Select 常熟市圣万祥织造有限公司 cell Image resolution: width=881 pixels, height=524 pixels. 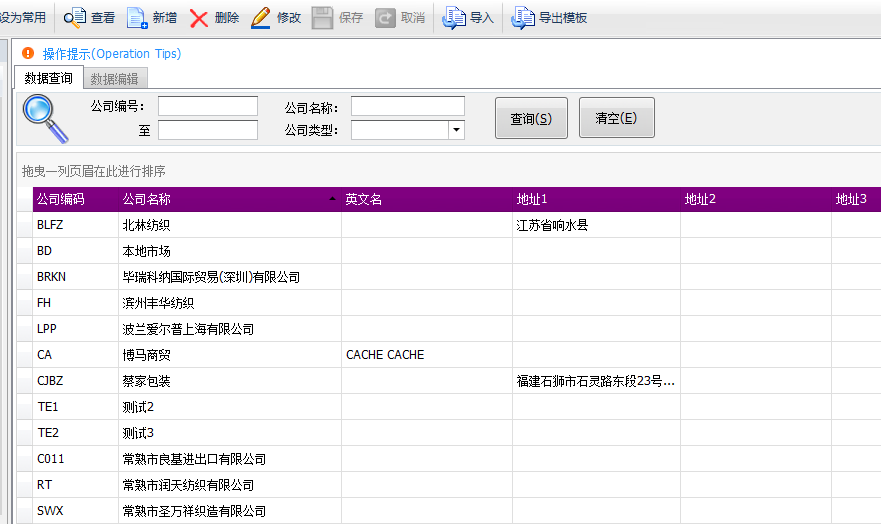[x=230, y=511]
